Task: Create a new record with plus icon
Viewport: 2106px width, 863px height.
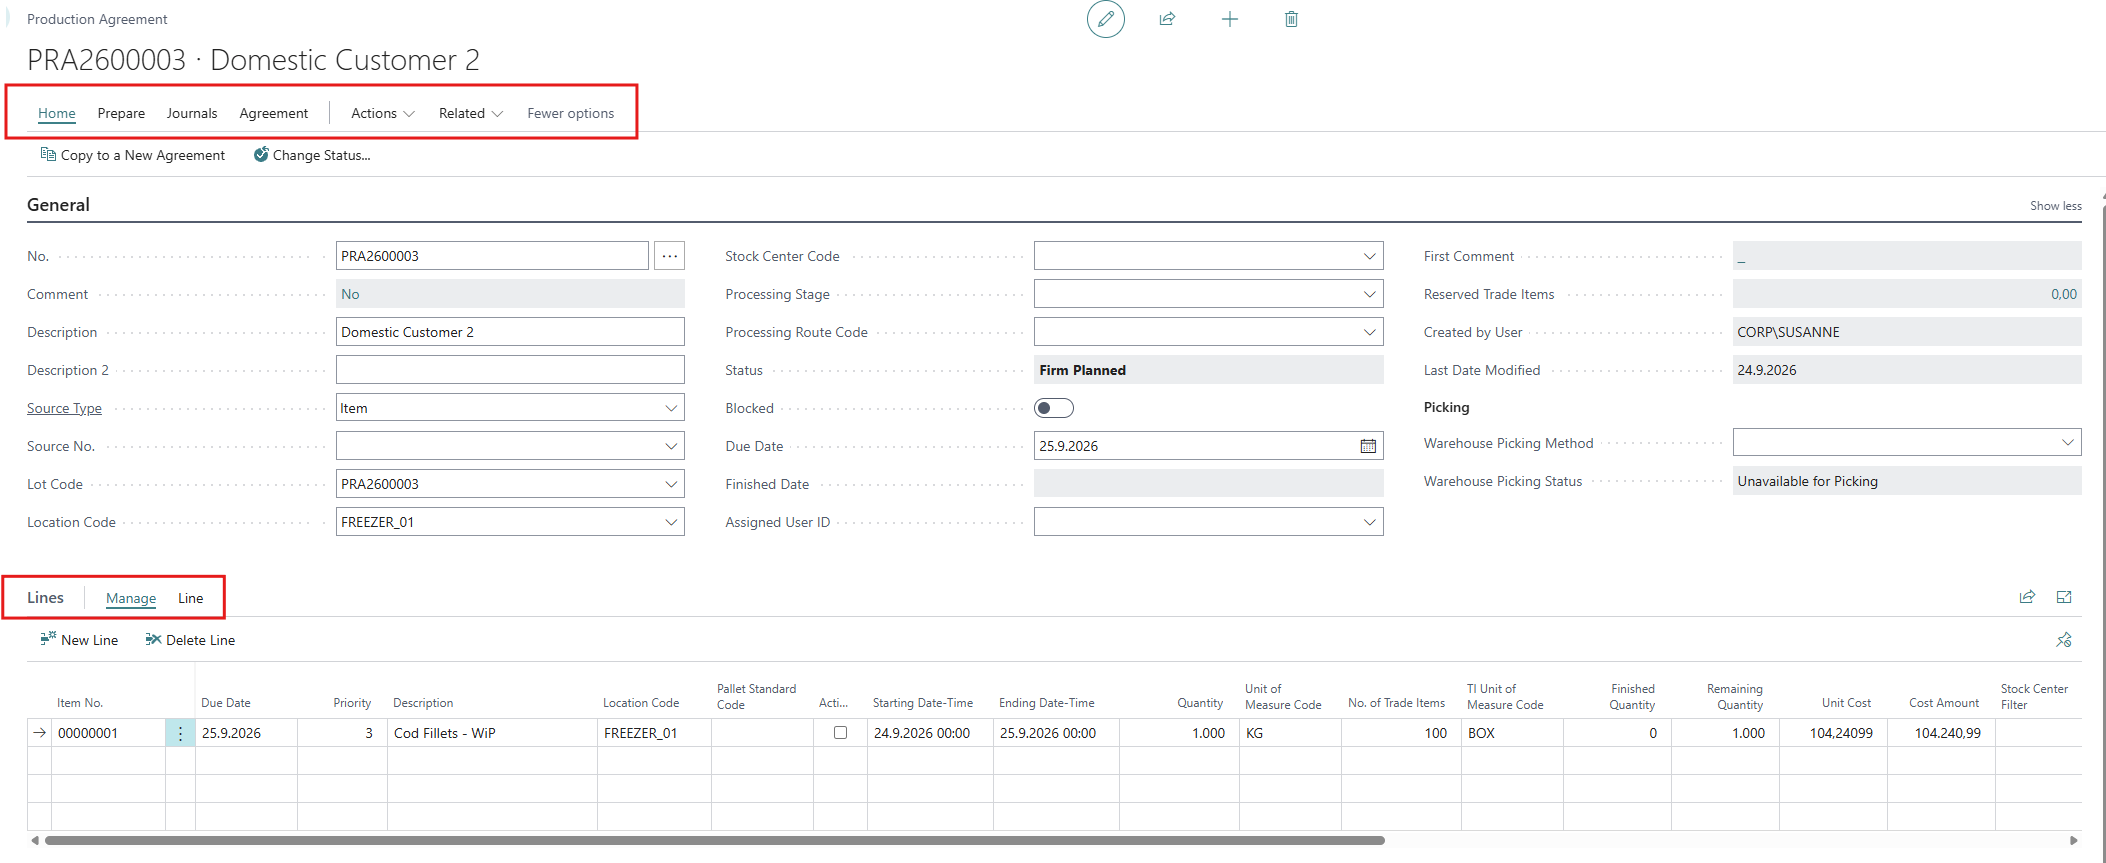Action: click(1230, 19)
